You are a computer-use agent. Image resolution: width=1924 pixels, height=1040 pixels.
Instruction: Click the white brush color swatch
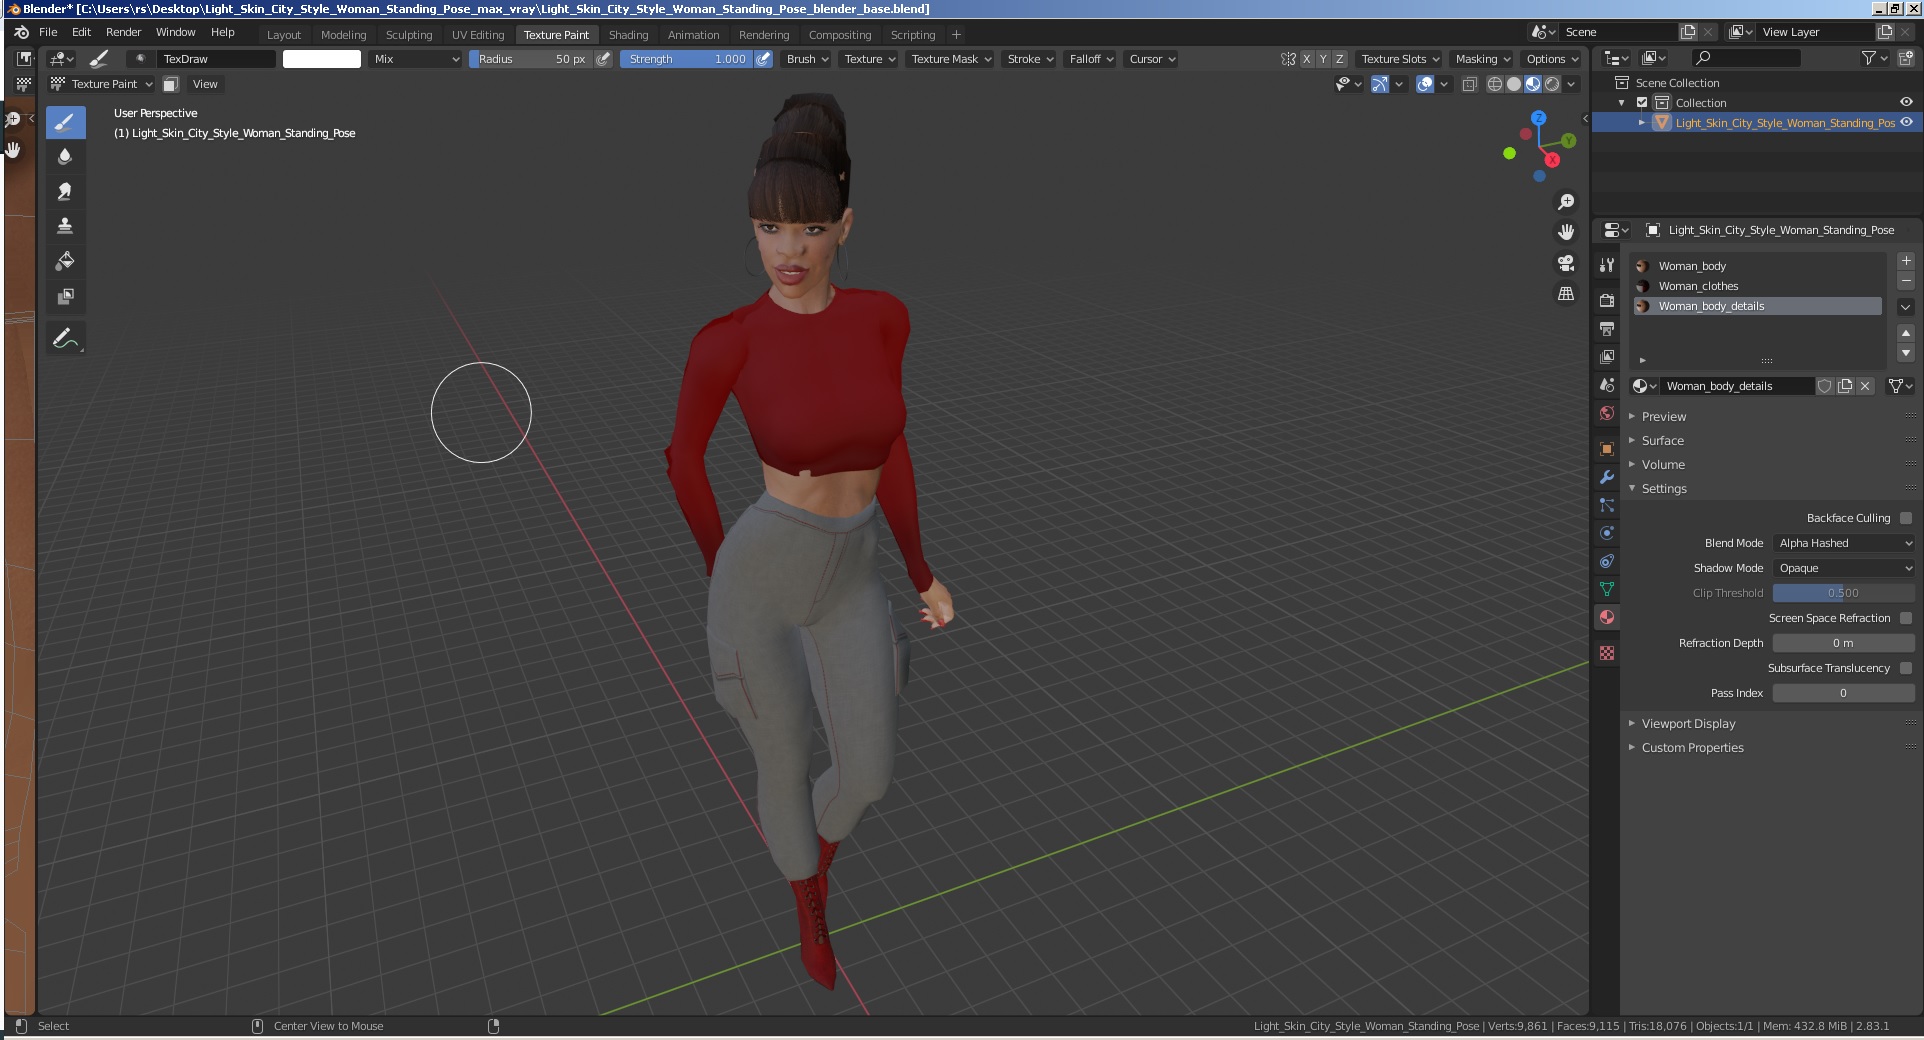(322, 59)
